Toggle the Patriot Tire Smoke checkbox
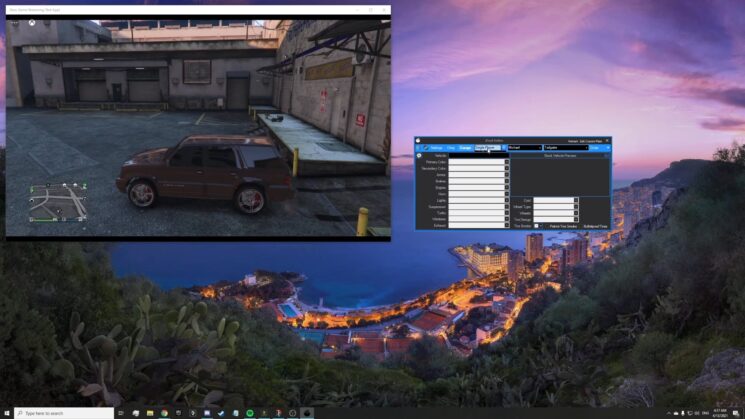Image resolution: width=745 pixels, height=419 pixels. point(547,226)
